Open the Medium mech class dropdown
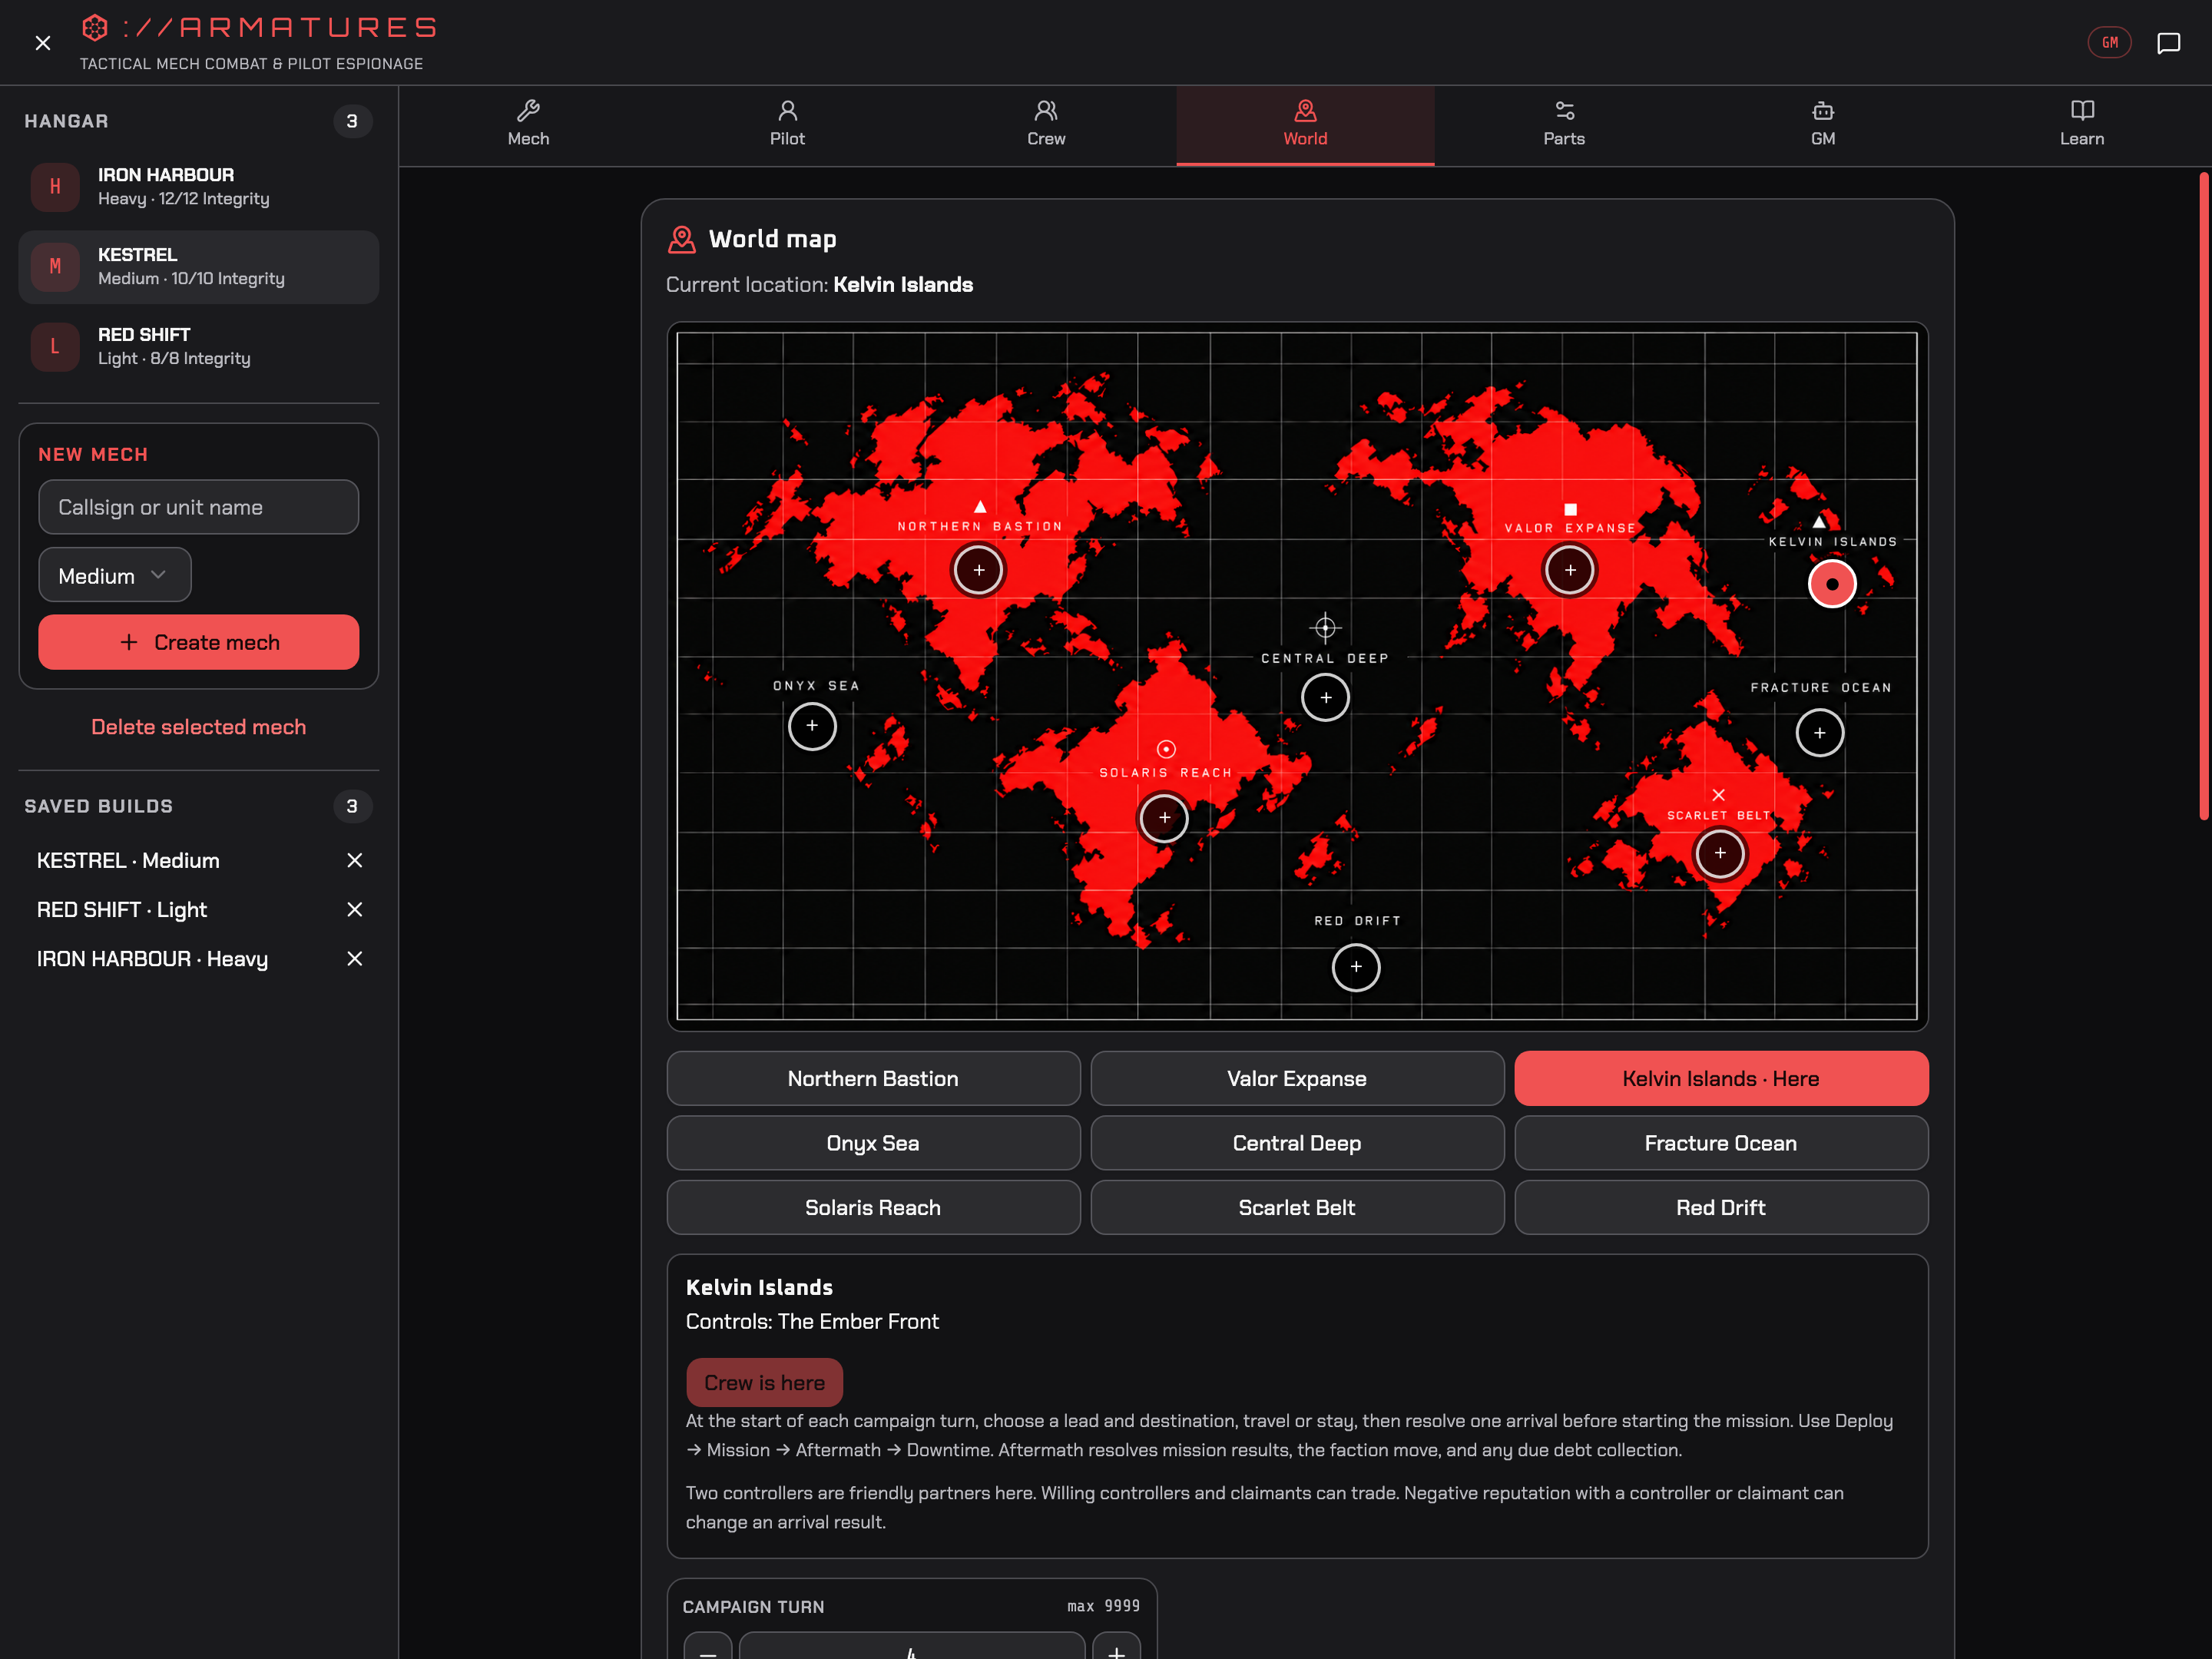 pyautogui.click(x=115, y=575)
